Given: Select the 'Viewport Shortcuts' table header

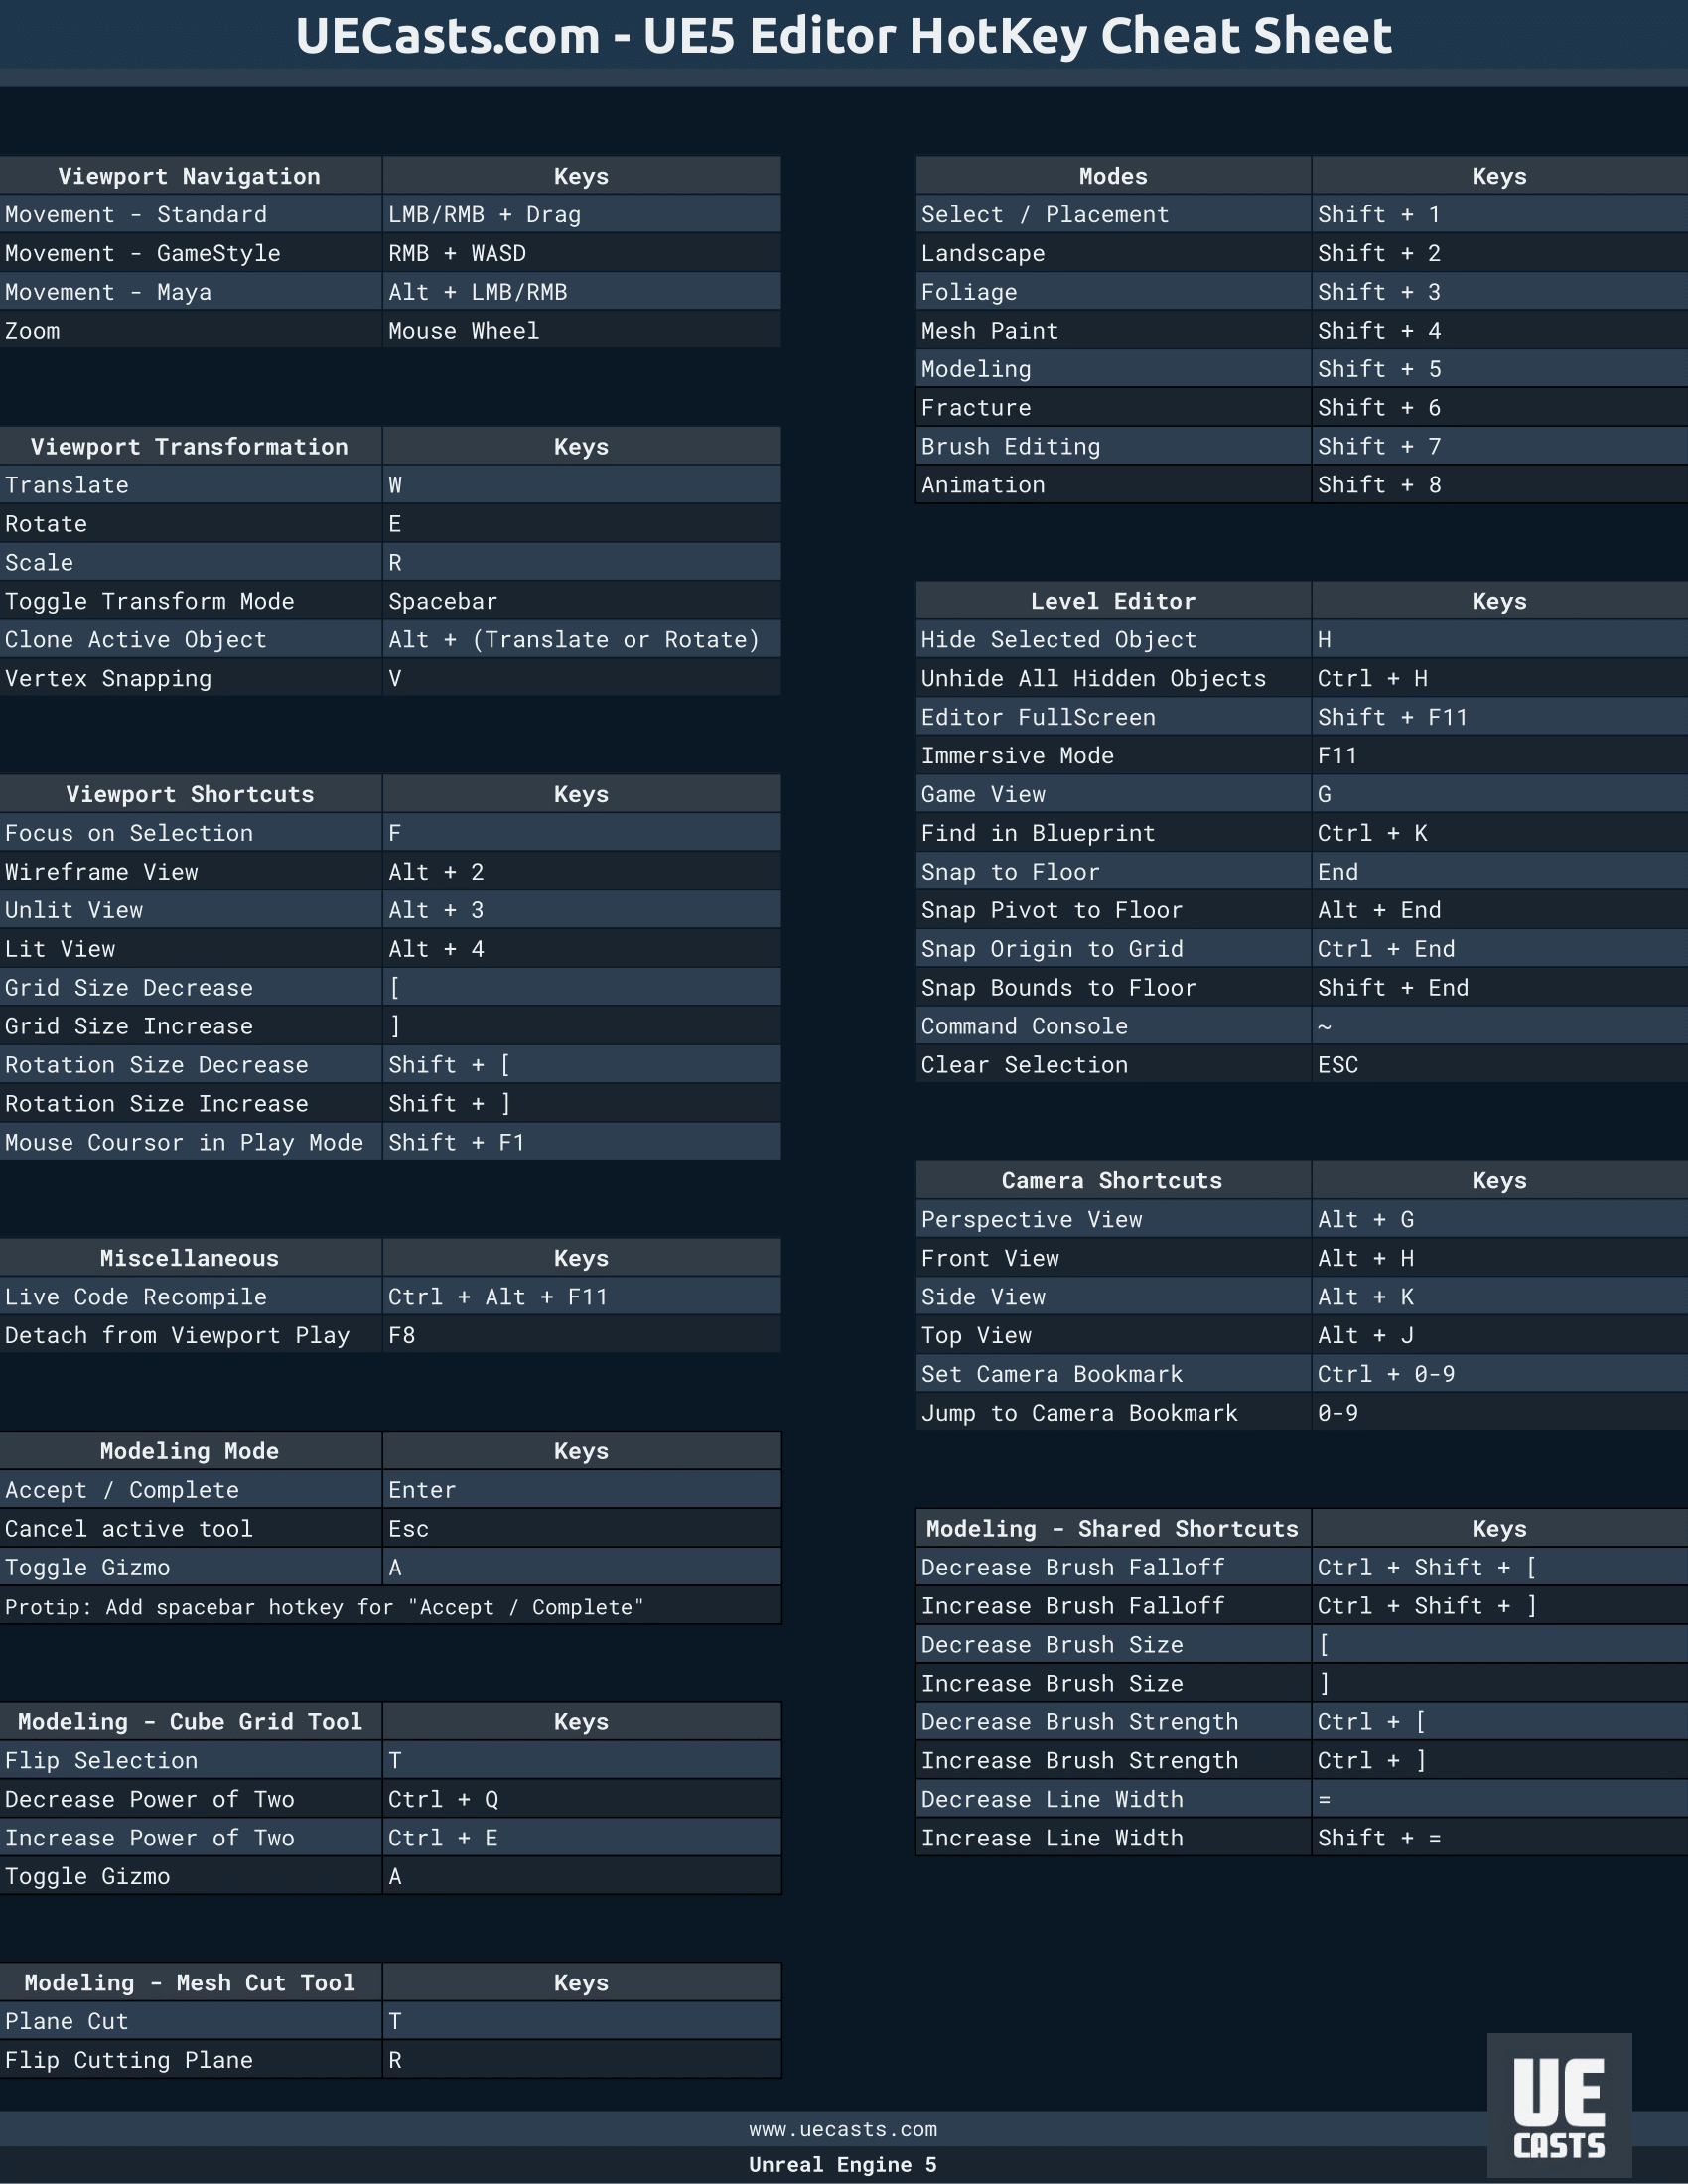Looking at the screenshot, I should pyautogui.click(x=190, y=795).
